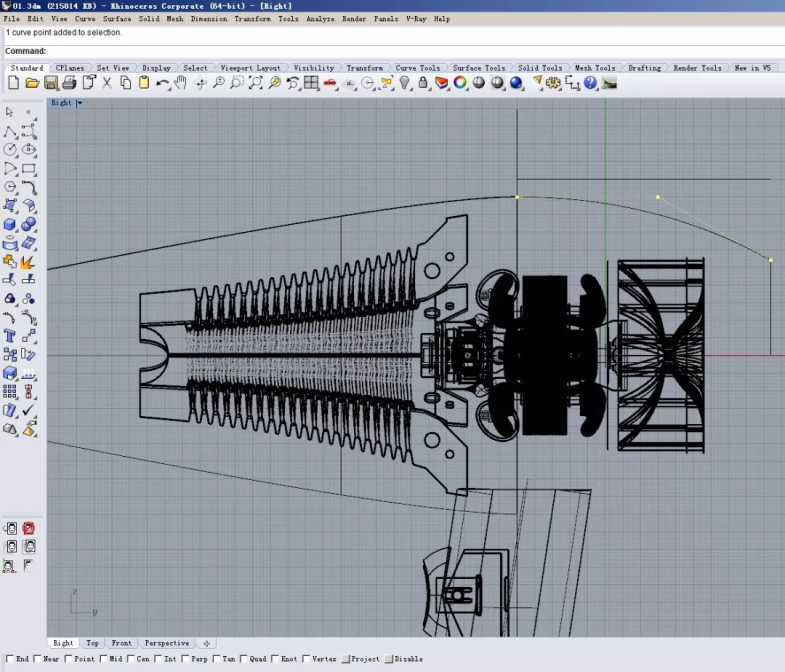Select the Pan view hand icon
Screen dimensions: 785x672
point(180,83)
